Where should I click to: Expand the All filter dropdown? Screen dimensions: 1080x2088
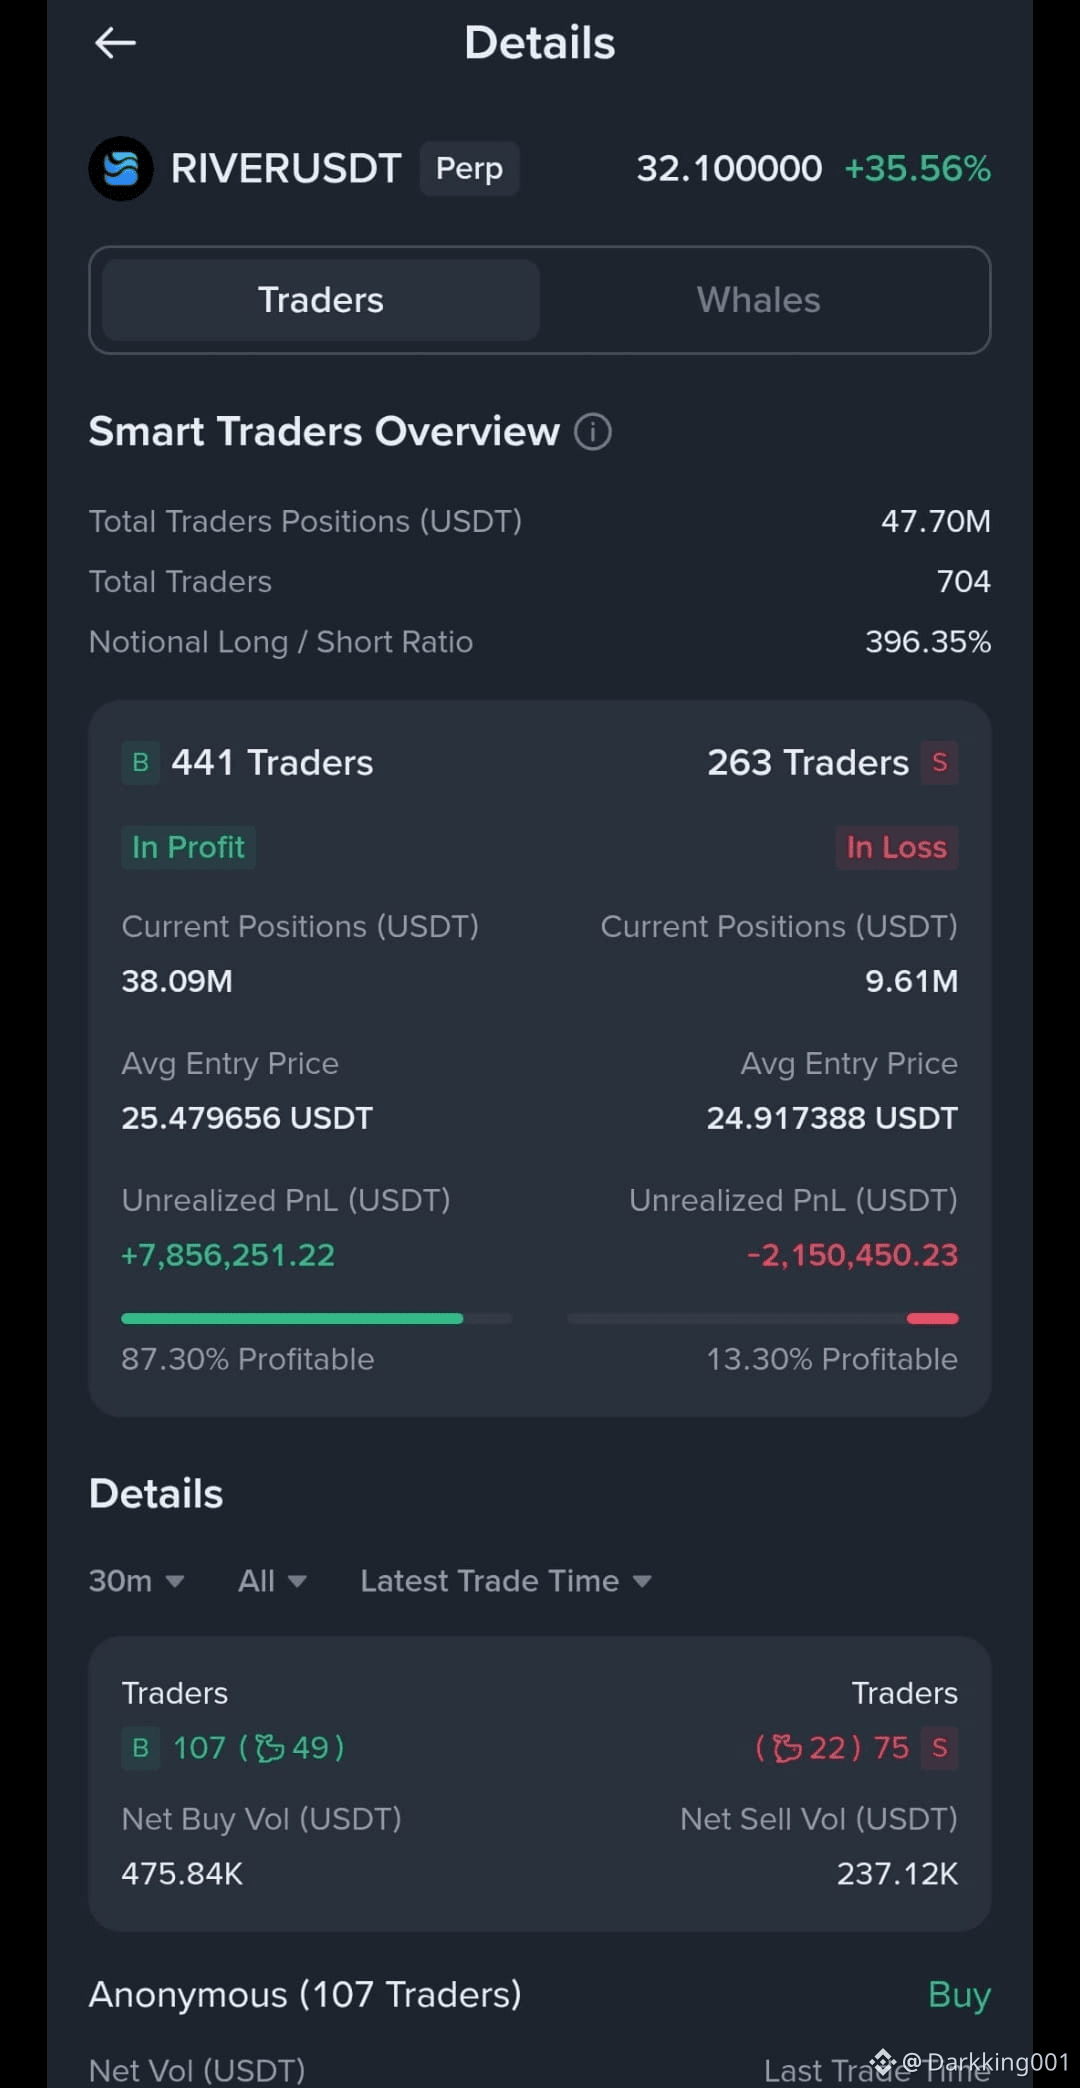[x=272, y=1581]
